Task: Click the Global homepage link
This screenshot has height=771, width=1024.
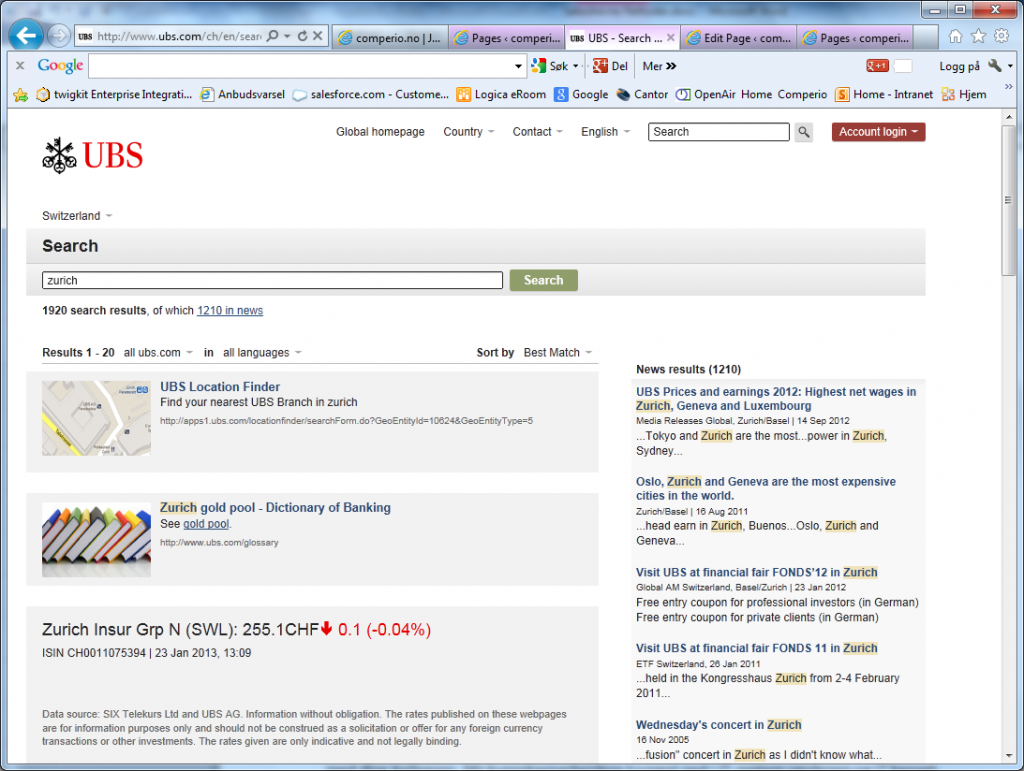Action: pos(380,132)
